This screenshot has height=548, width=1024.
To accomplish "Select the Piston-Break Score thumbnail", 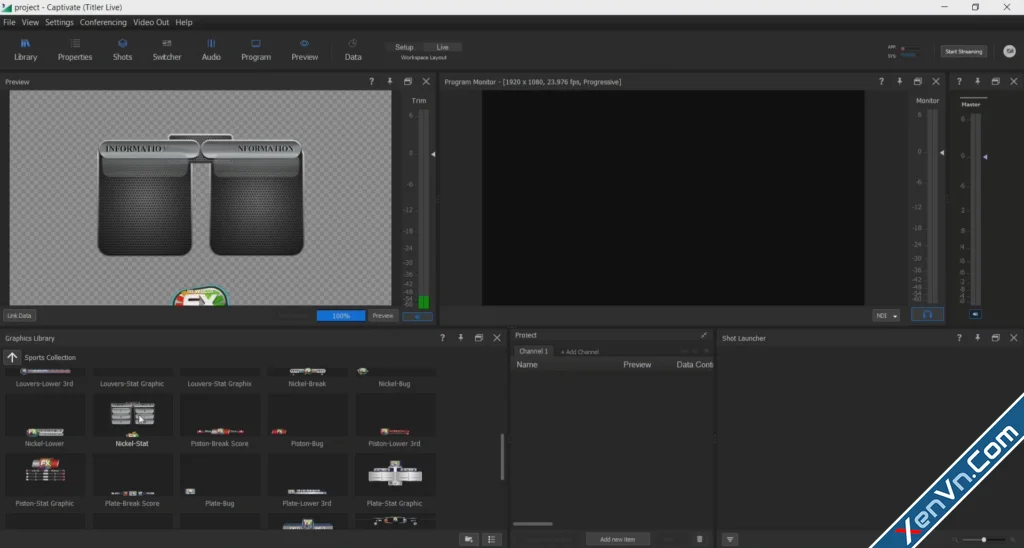I will 219,415.
